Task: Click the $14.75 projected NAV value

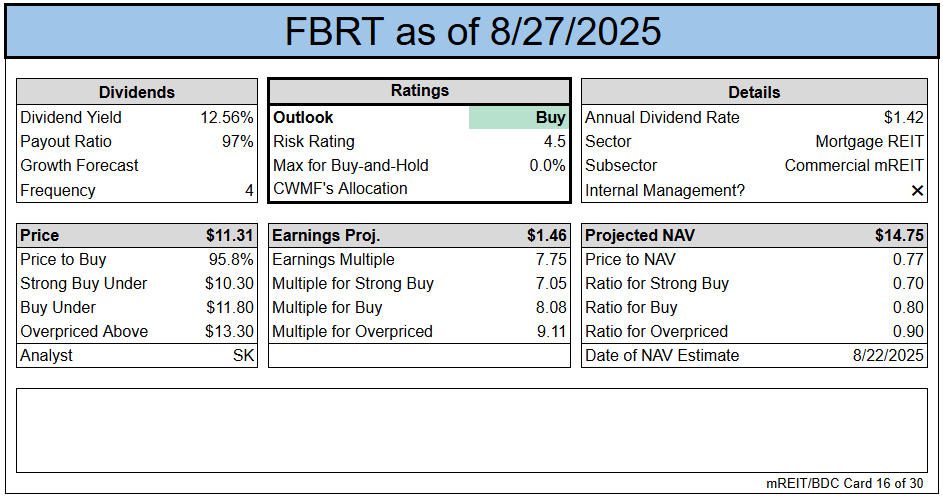Action: point(900,236)
